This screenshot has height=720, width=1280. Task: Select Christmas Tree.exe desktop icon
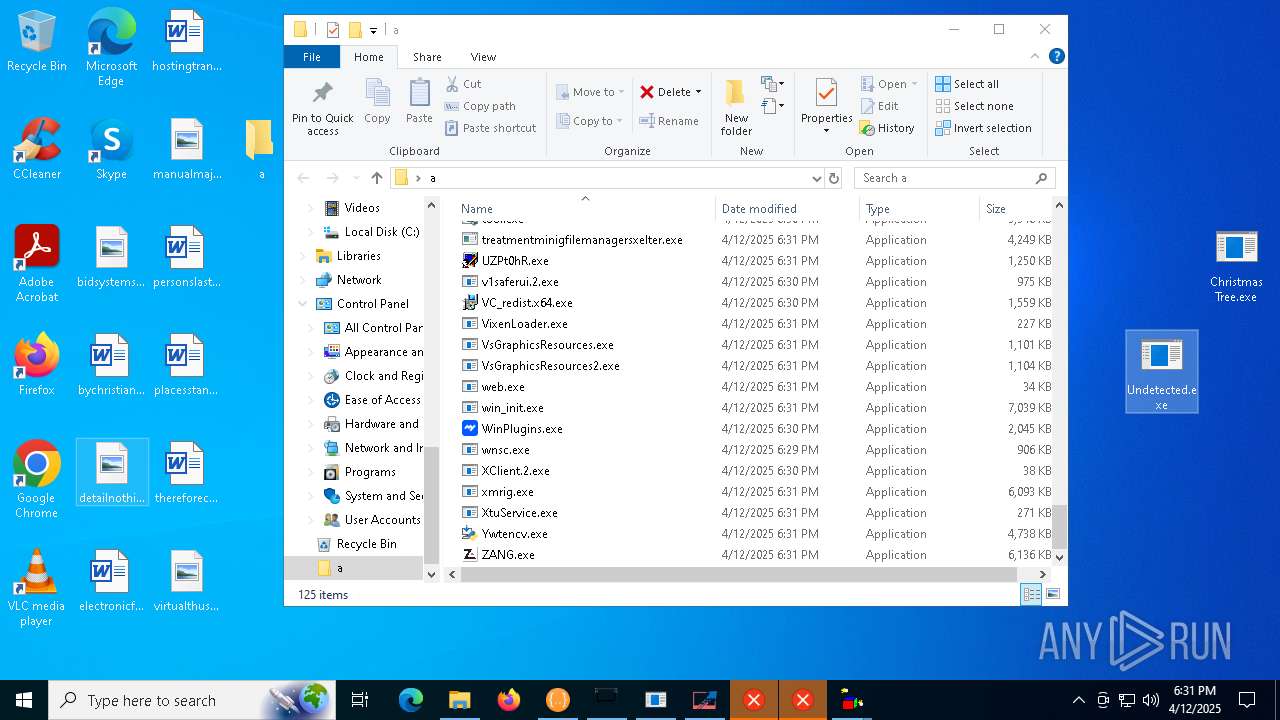coord(1236,266)
